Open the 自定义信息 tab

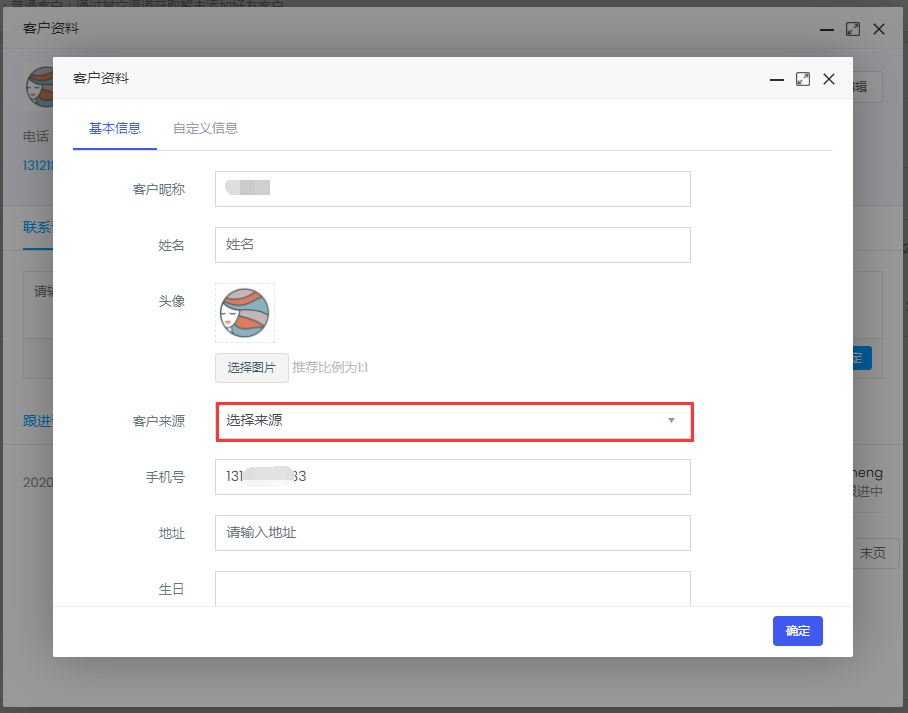pyautogui.click(x=205, y=128)
